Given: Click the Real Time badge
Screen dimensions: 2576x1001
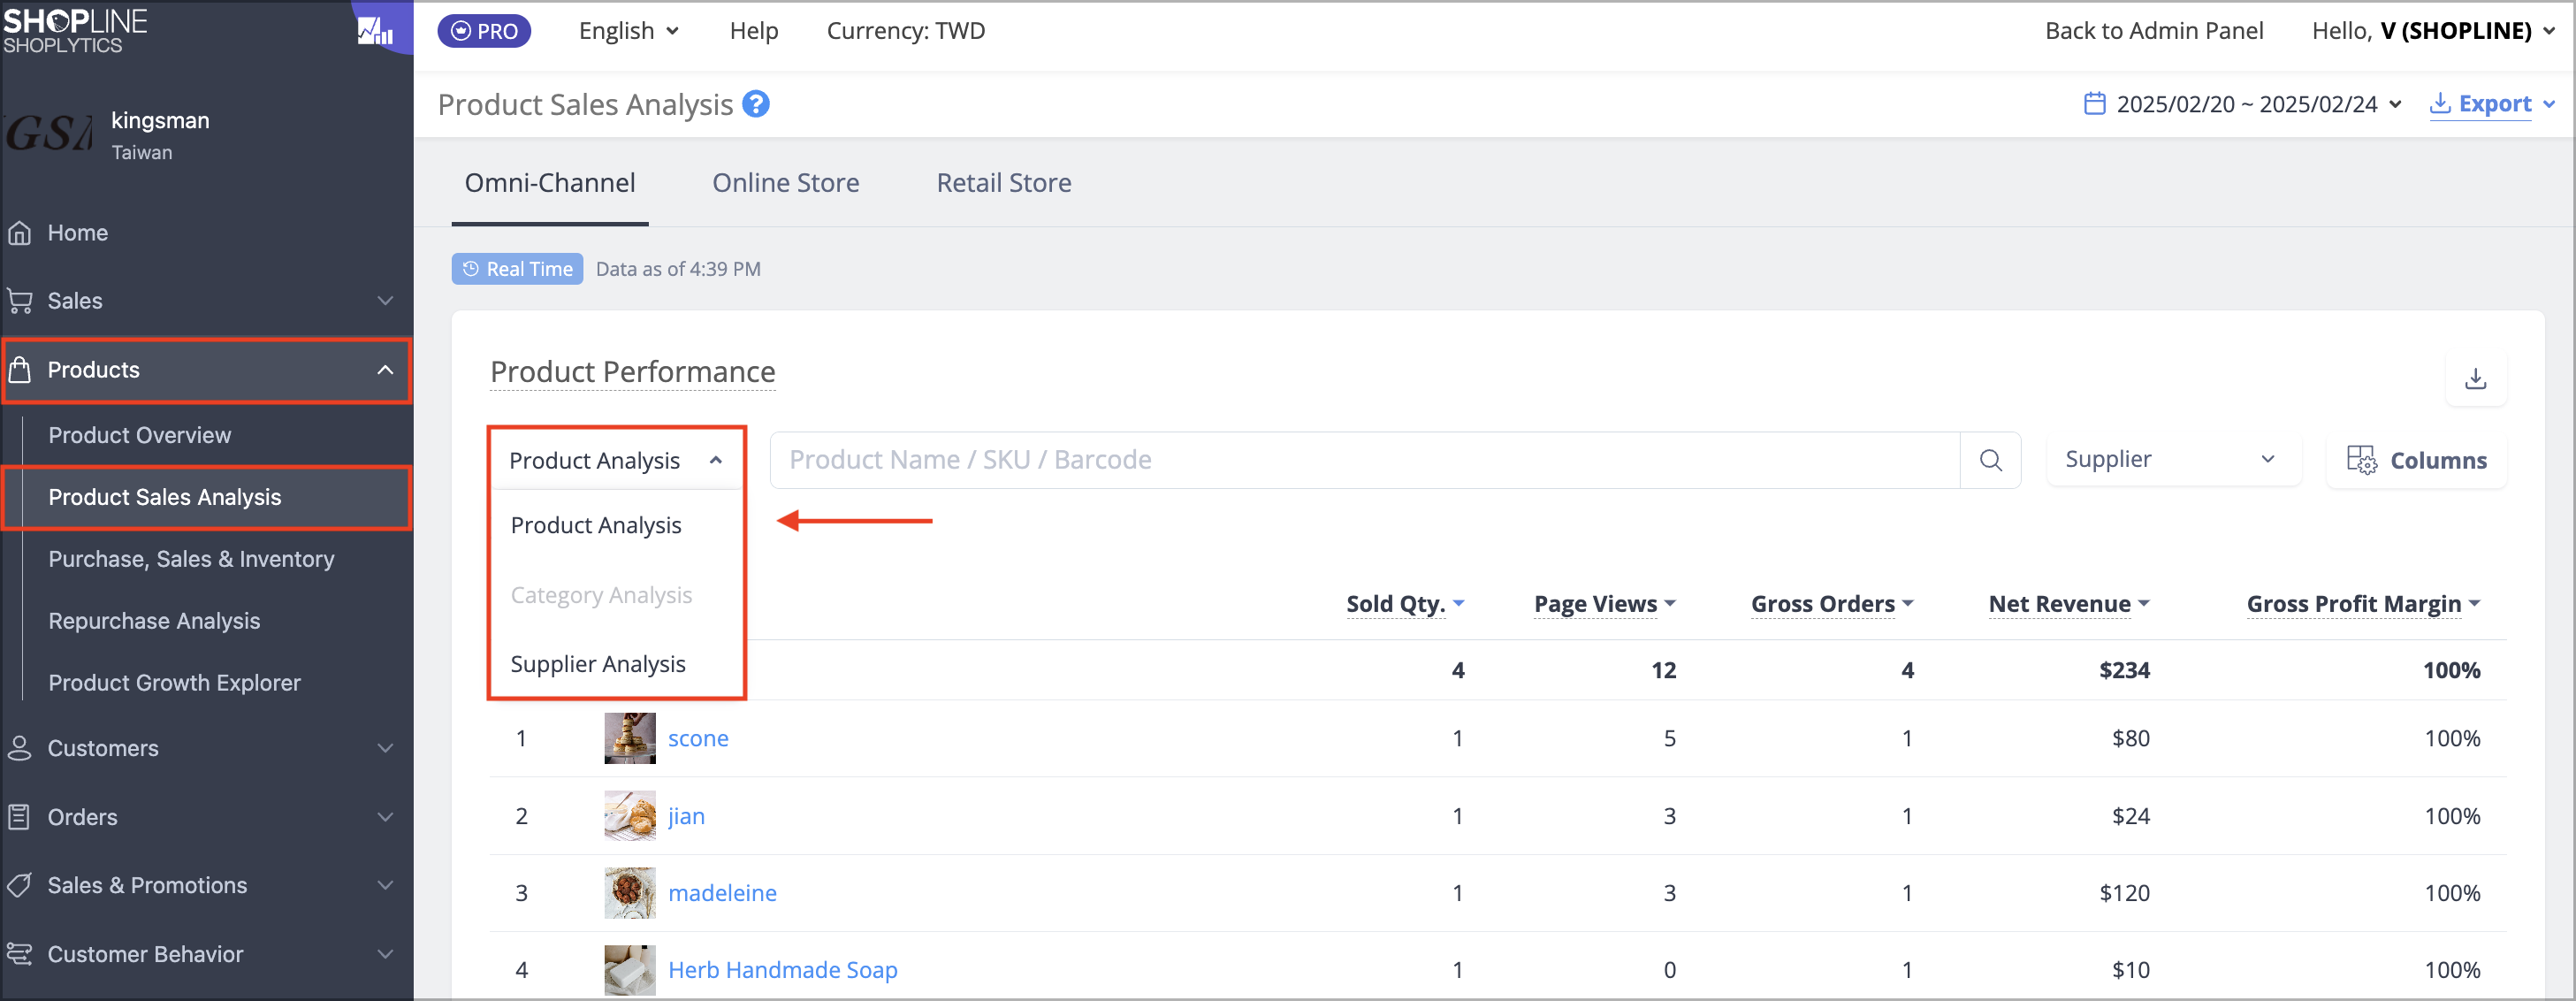Looking at the screenshot, I should point(517,269).
